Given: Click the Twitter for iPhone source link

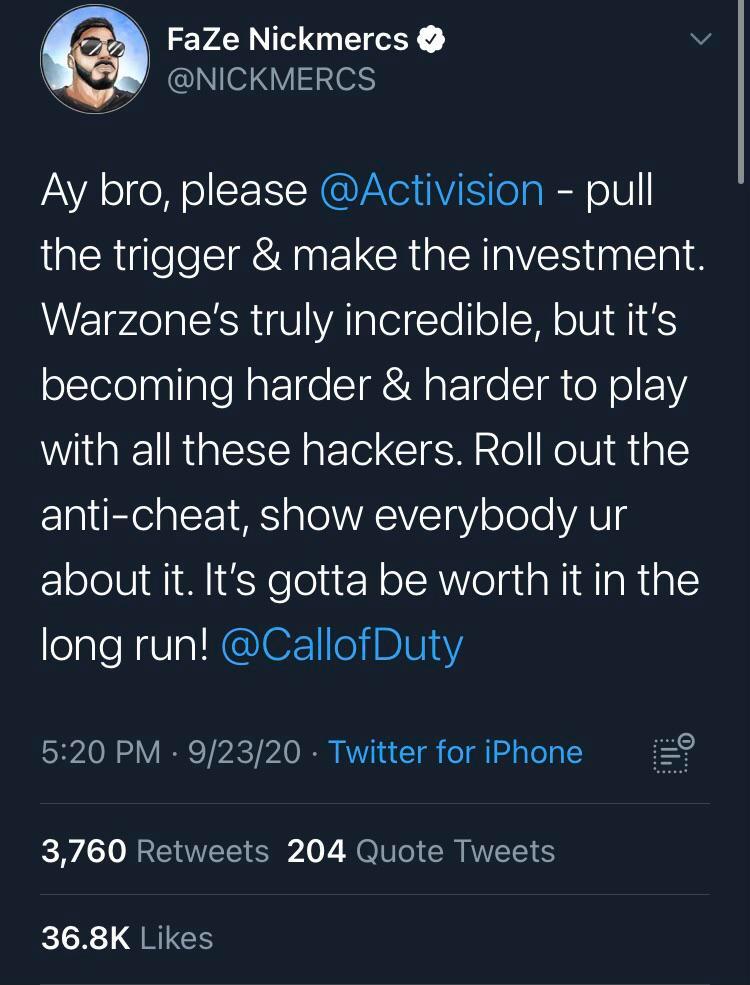Looking at the screenshot, I should click(455, 752).
